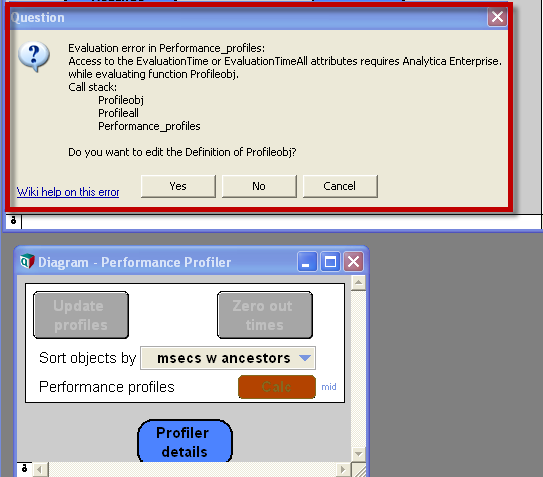Choose Yes to edit Profileobj definition

pyautogui.click(x=178, y=186)
